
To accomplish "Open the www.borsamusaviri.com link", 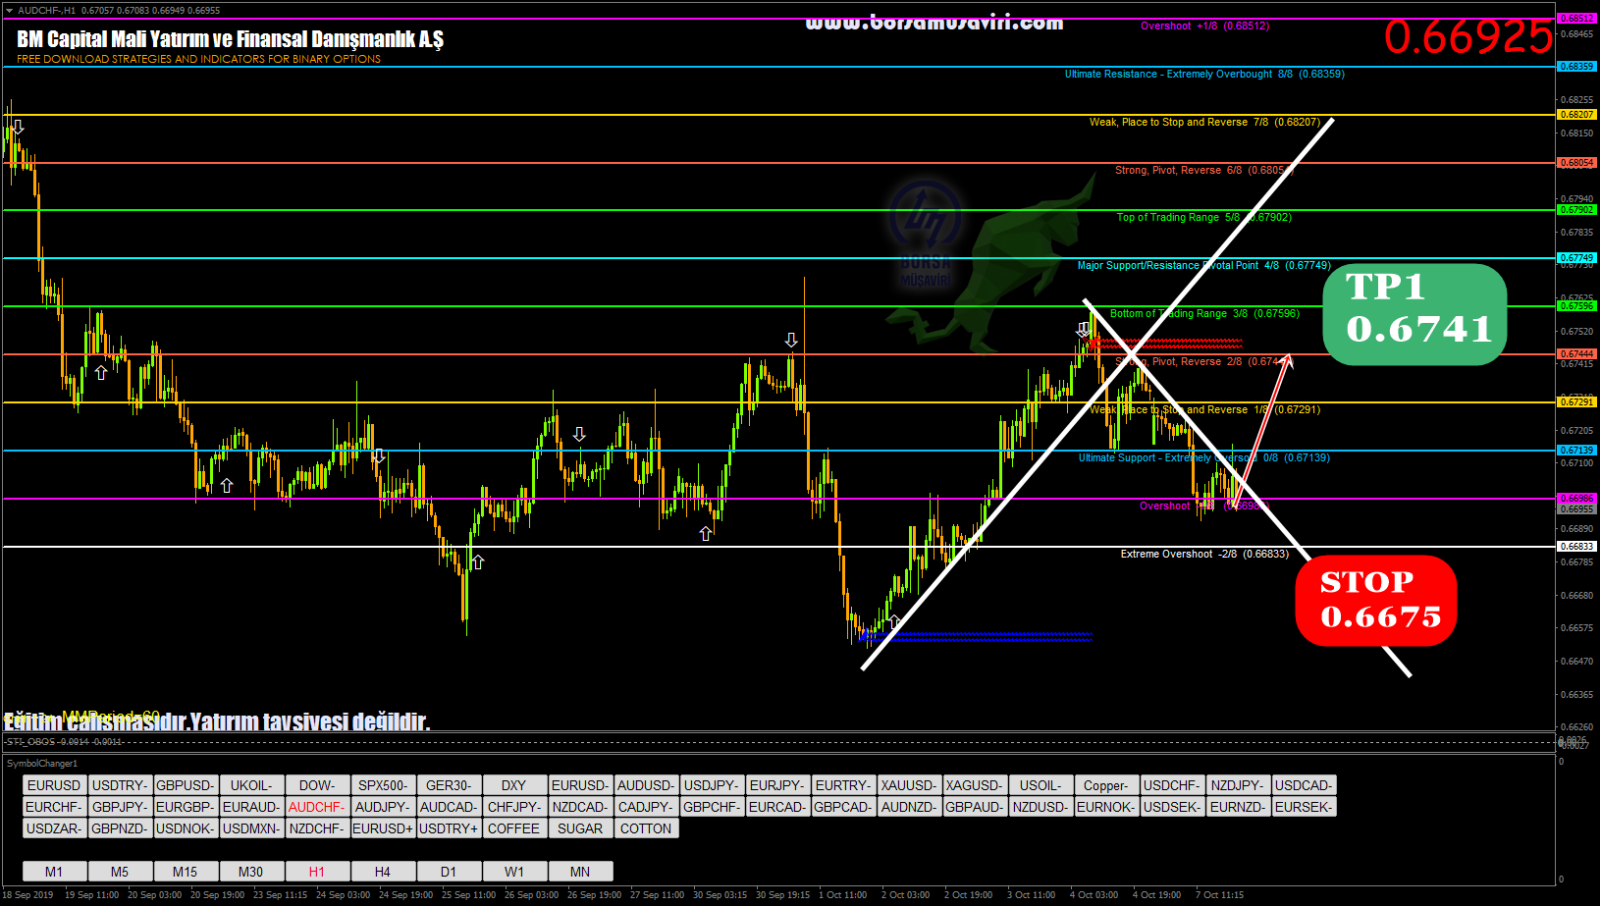I will pos(934,22).
